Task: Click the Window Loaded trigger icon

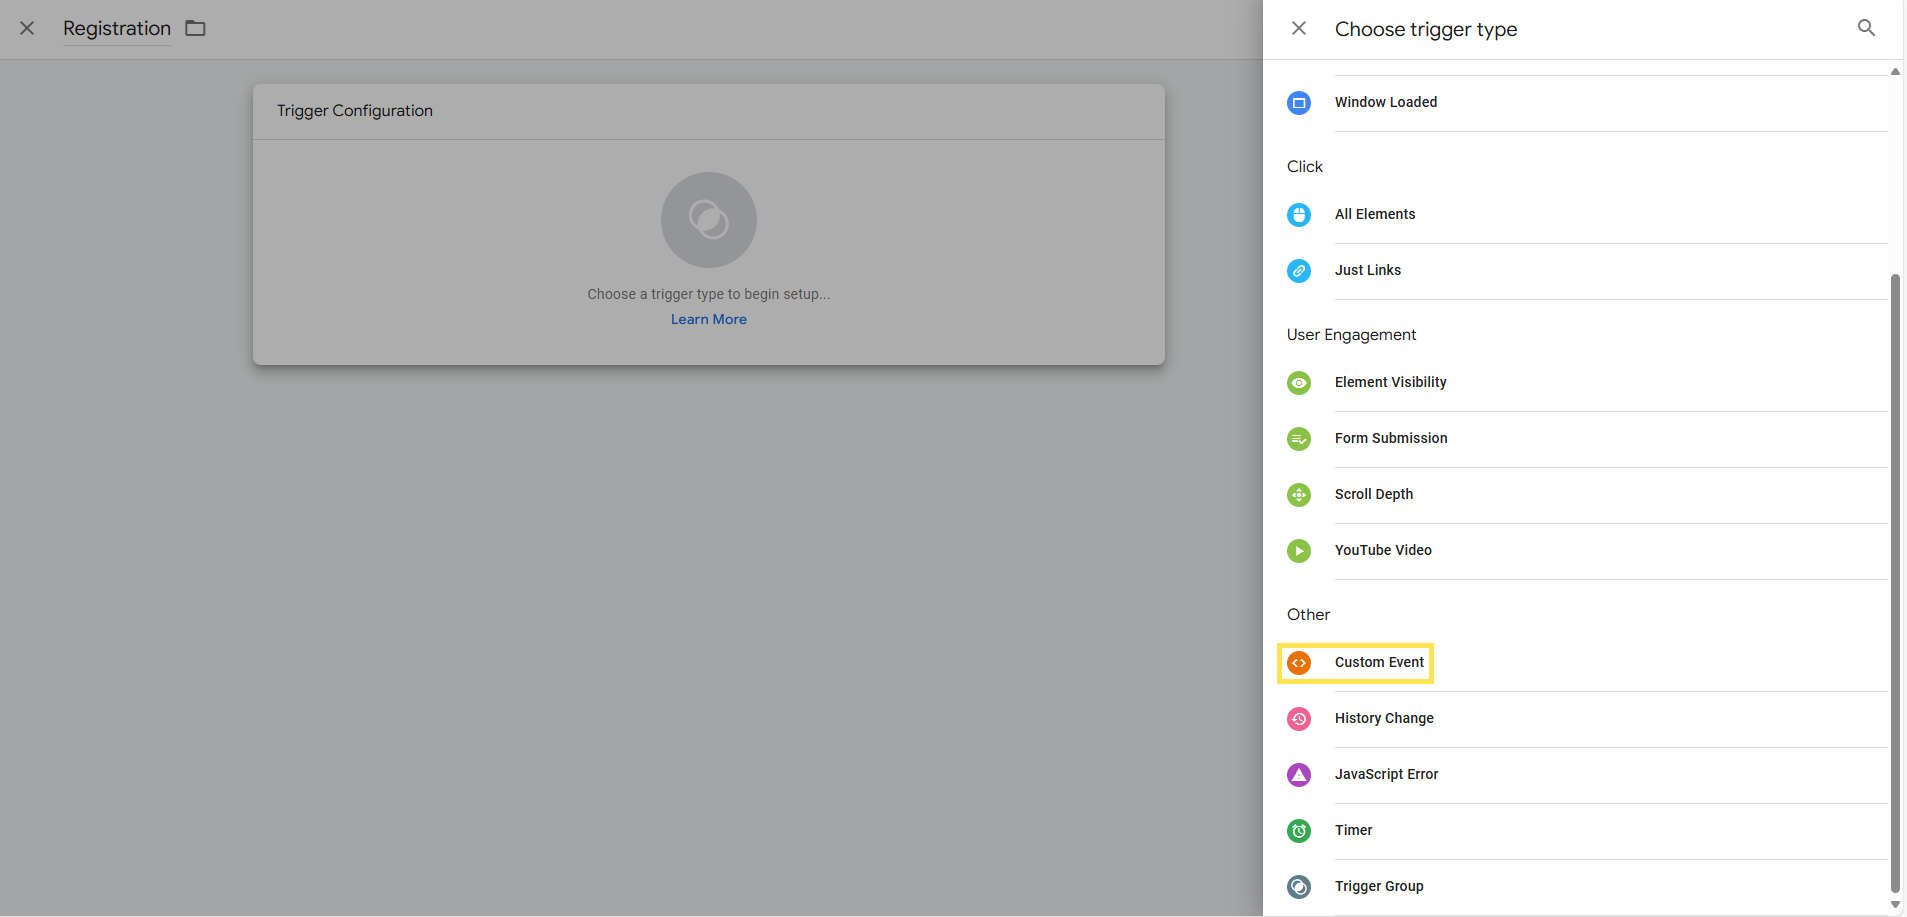Action: 1298,103
